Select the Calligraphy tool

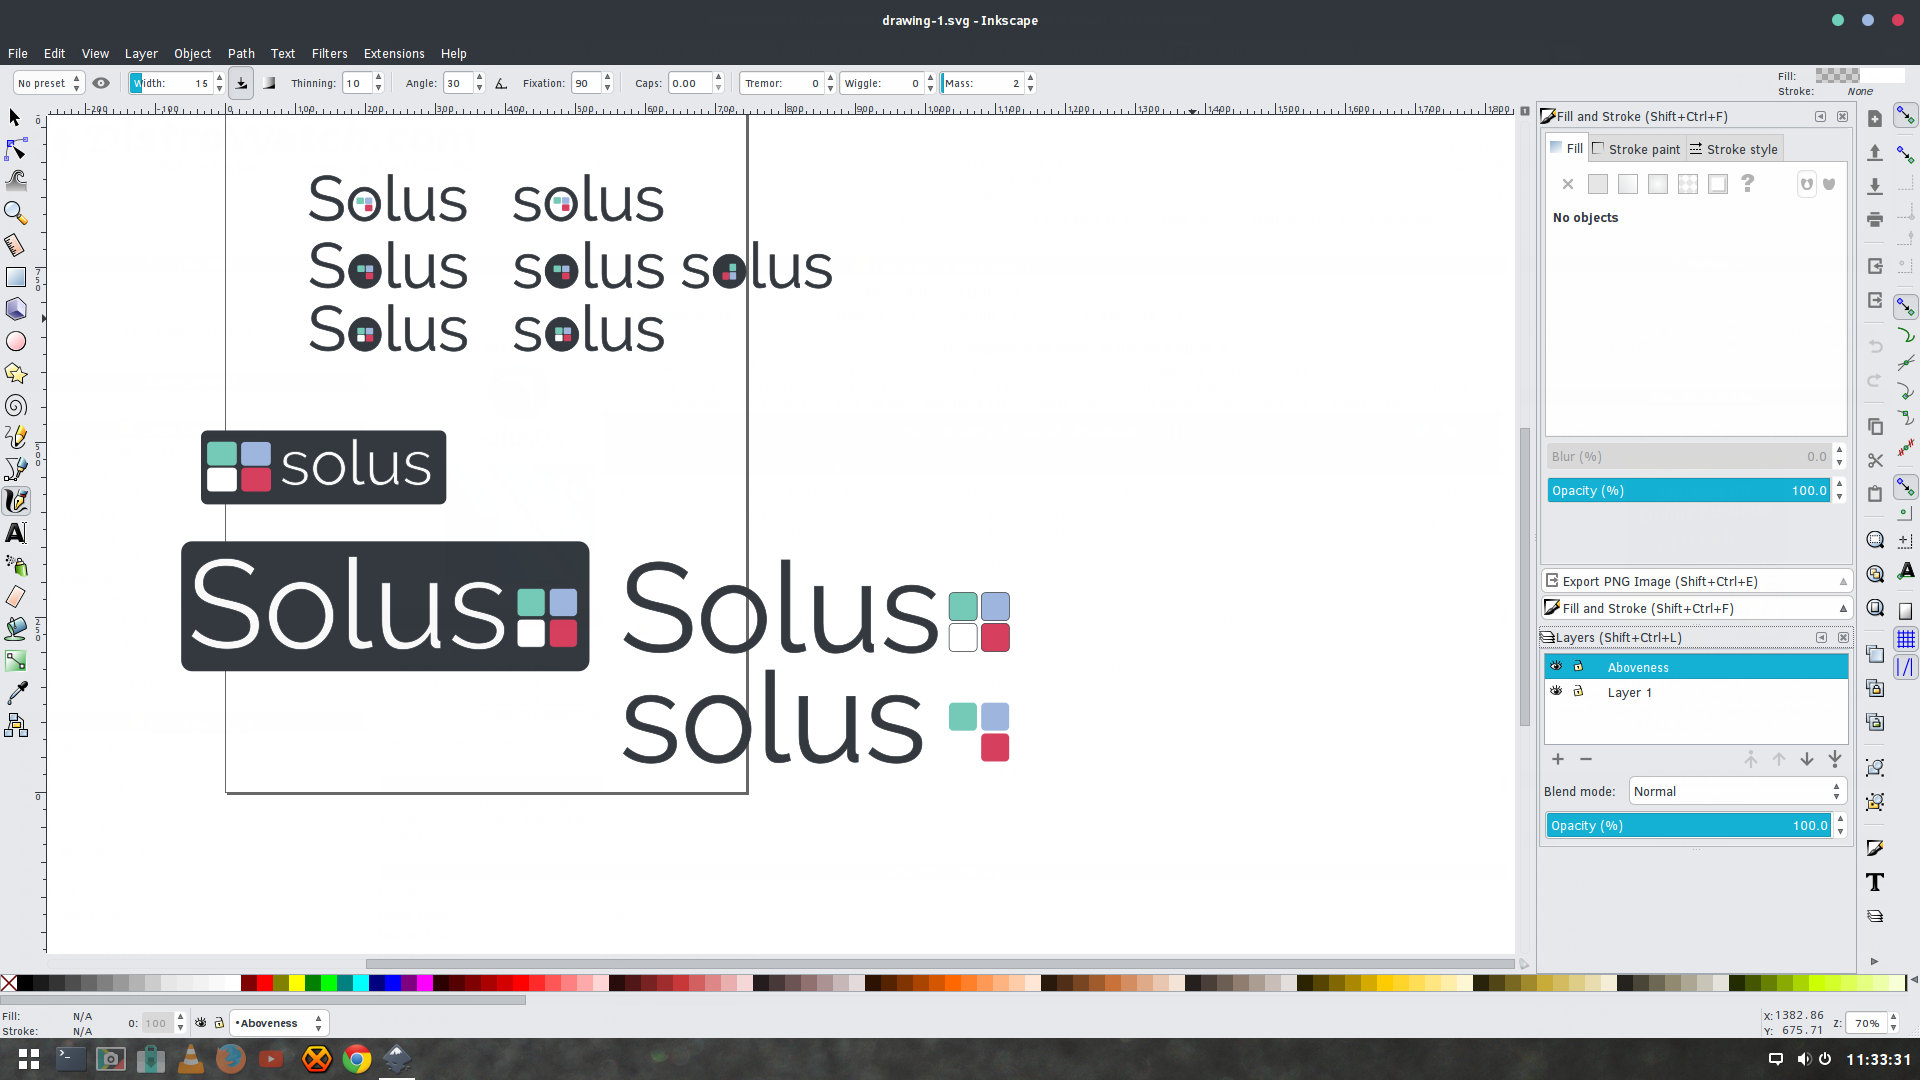15,501
